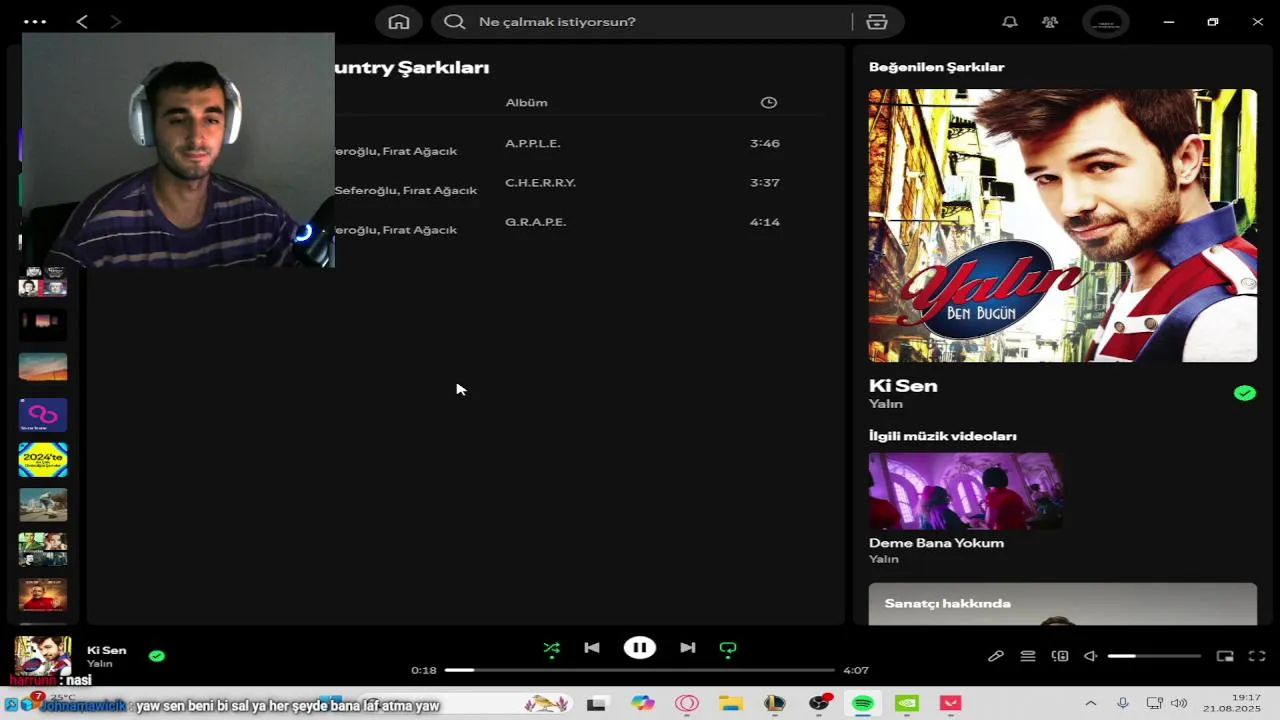
Task: Toggle the liked check in the bottom bar
Action: click(x=157, y=656)
